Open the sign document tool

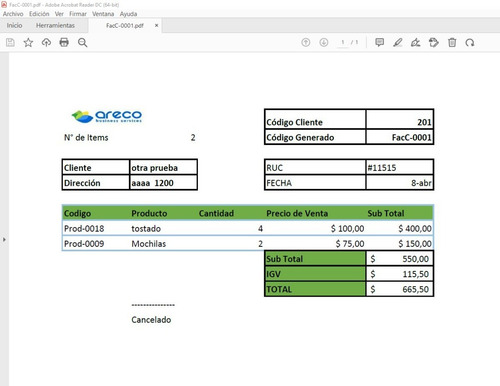(x=415, y=43)
